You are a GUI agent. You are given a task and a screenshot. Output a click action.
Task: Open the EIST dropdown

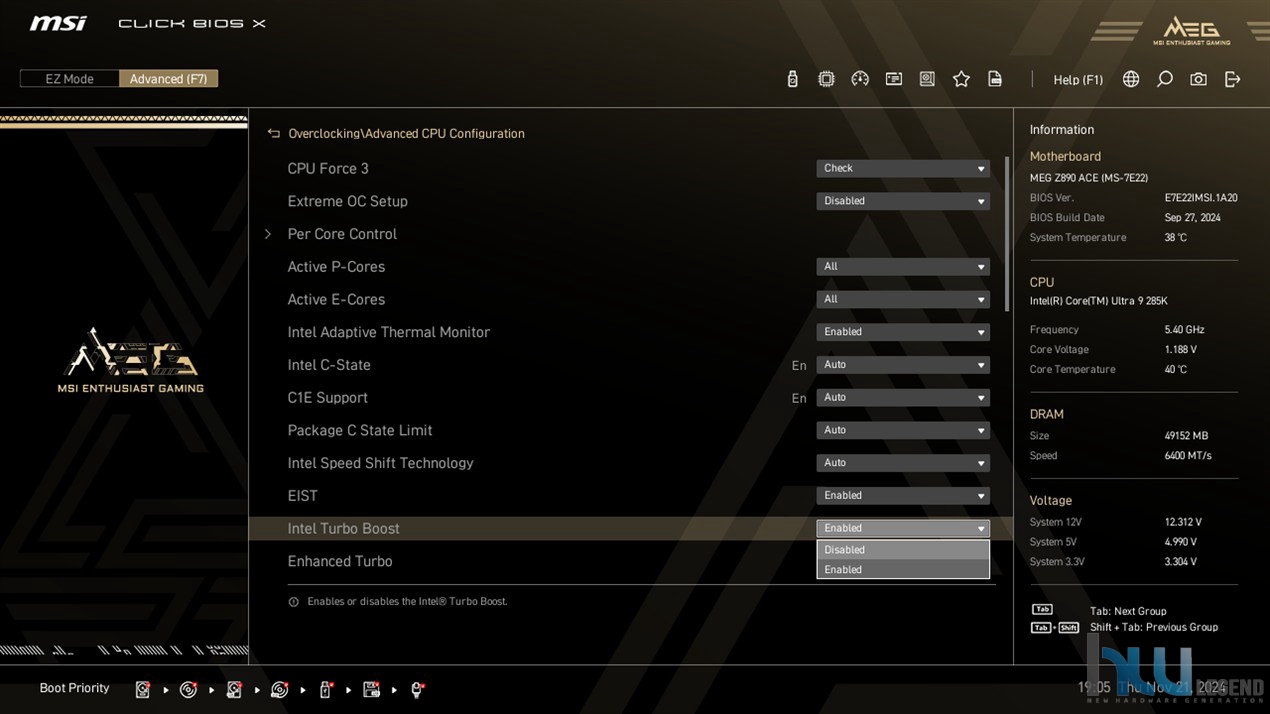[903, 496]
